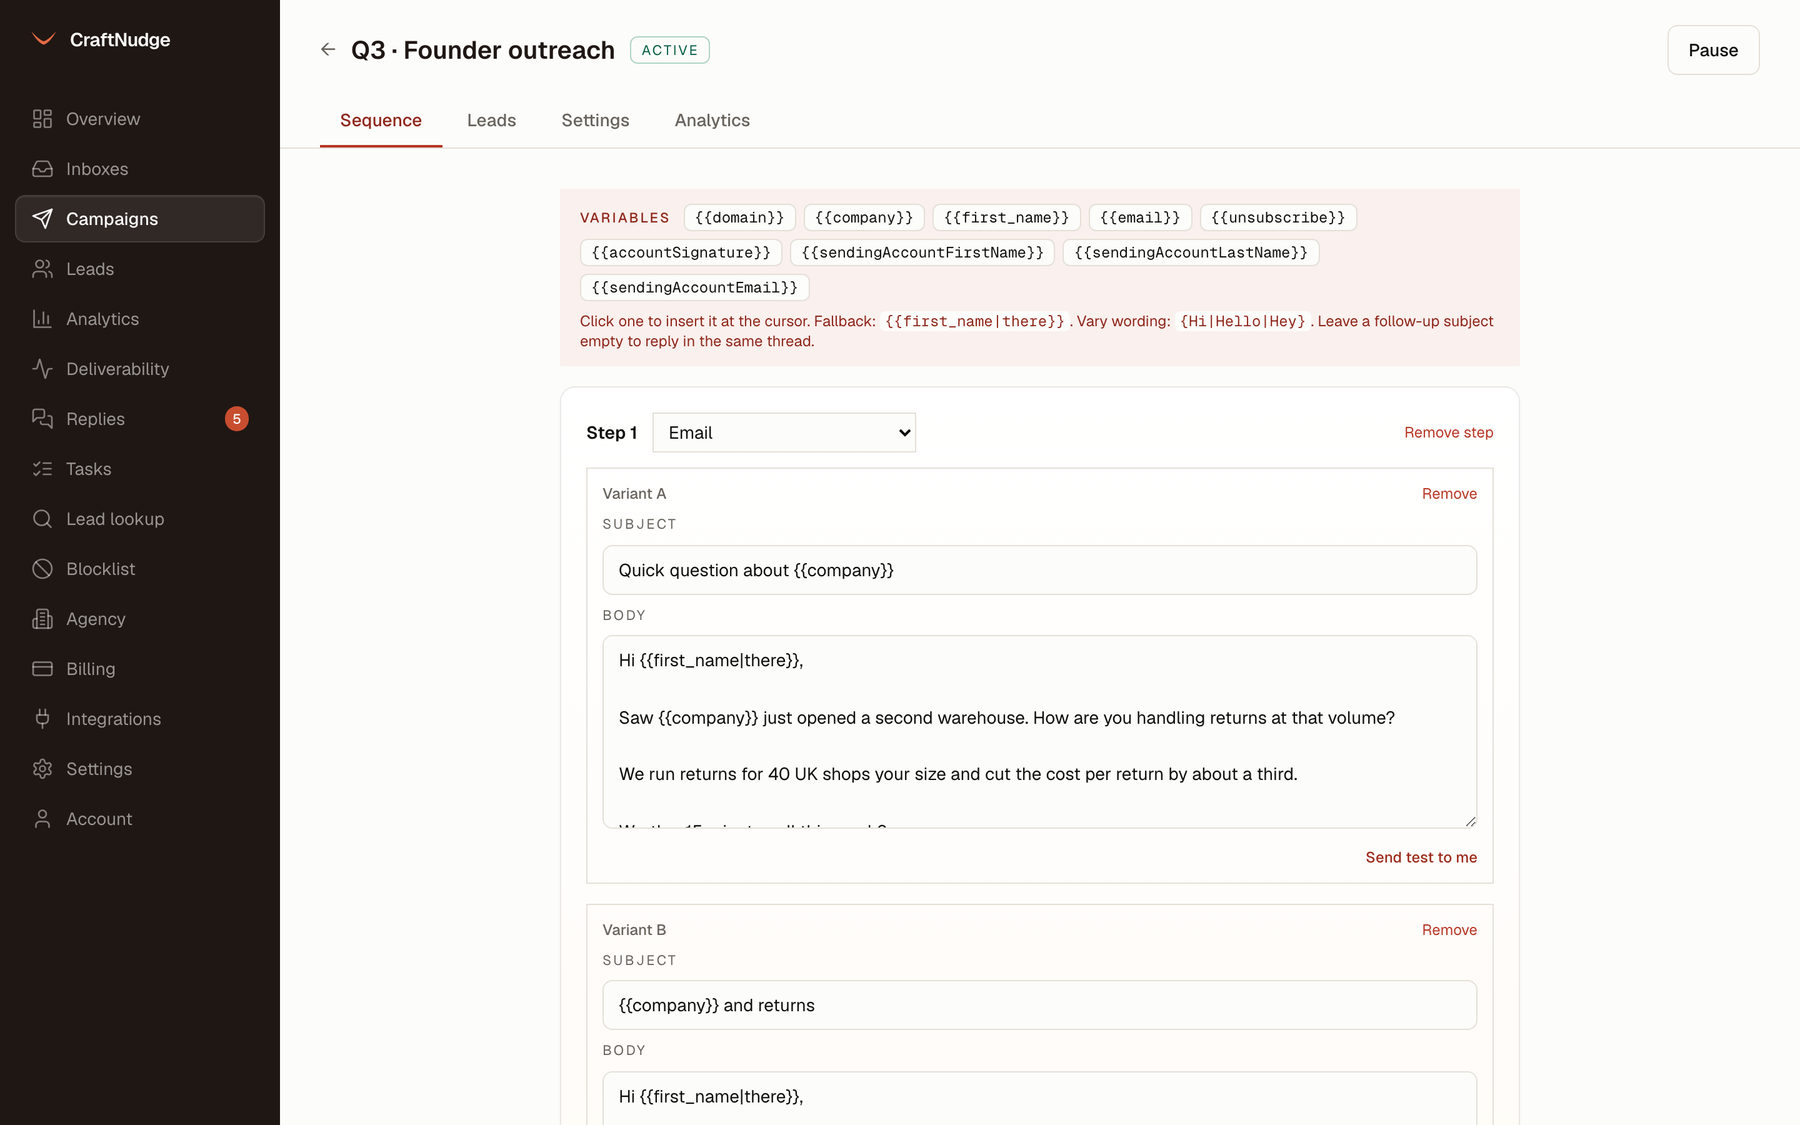The width and height of the screenshot is (1800, 1125).
Task: Insert the {{domain}} variable
Action: [740, 218]
